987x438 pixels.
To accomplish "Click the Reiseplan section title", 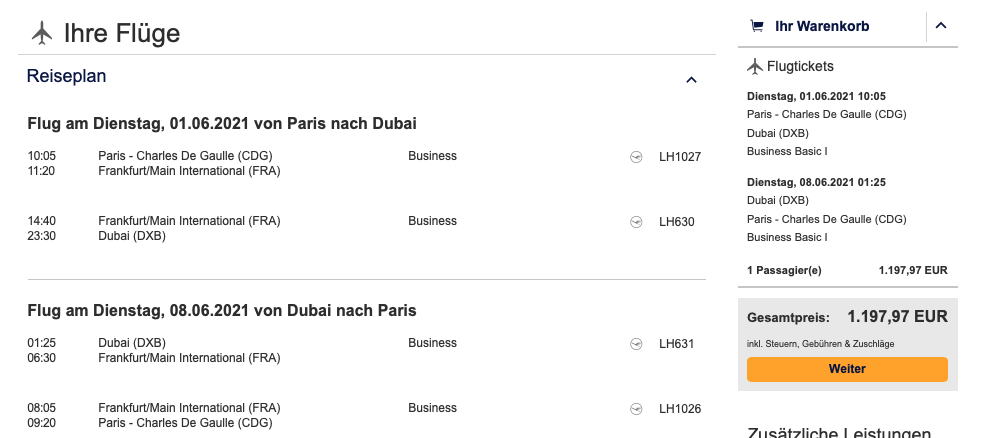I will coord(66,76).
